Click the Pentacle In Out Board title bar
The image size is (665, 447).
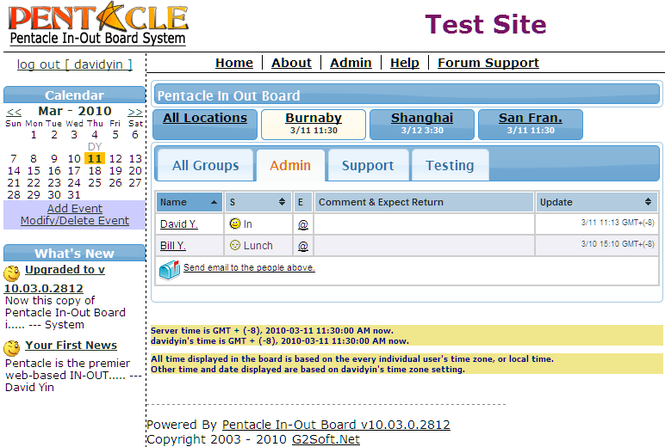(407, 94)
